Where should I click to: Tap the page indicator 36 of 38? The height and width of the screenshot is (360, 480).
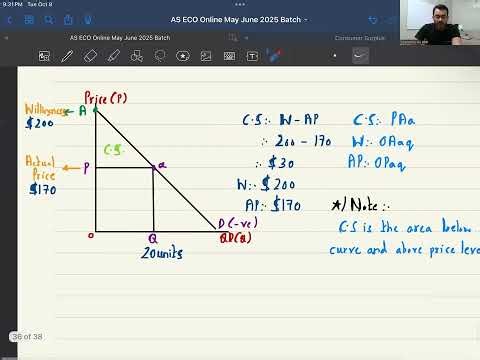click(x=27, y=337)
